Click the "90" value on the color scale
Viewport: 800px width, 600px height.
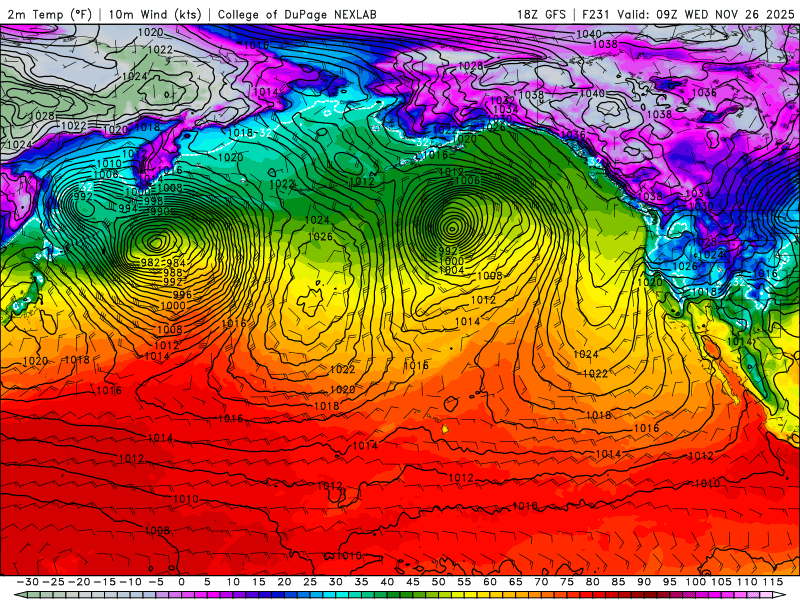[x=644, y=582]
